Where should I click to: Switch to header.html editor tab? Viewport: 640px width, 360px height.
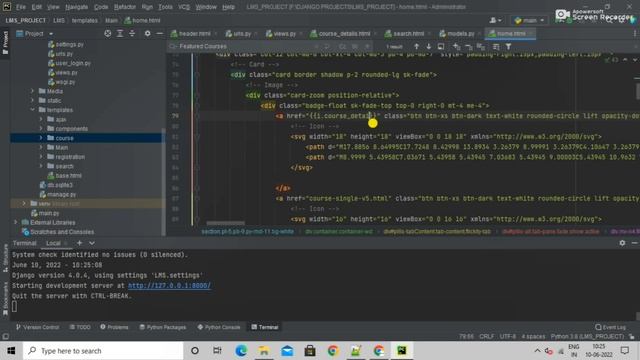(x=191, y=33)
